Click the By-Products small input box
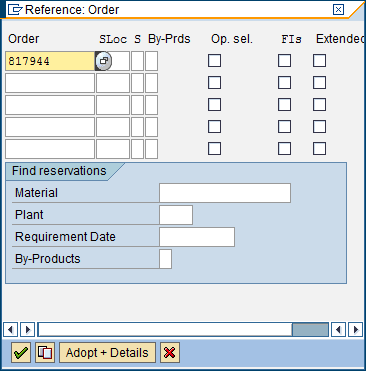Viewport: 366px width, 371px height. point(165,259)
